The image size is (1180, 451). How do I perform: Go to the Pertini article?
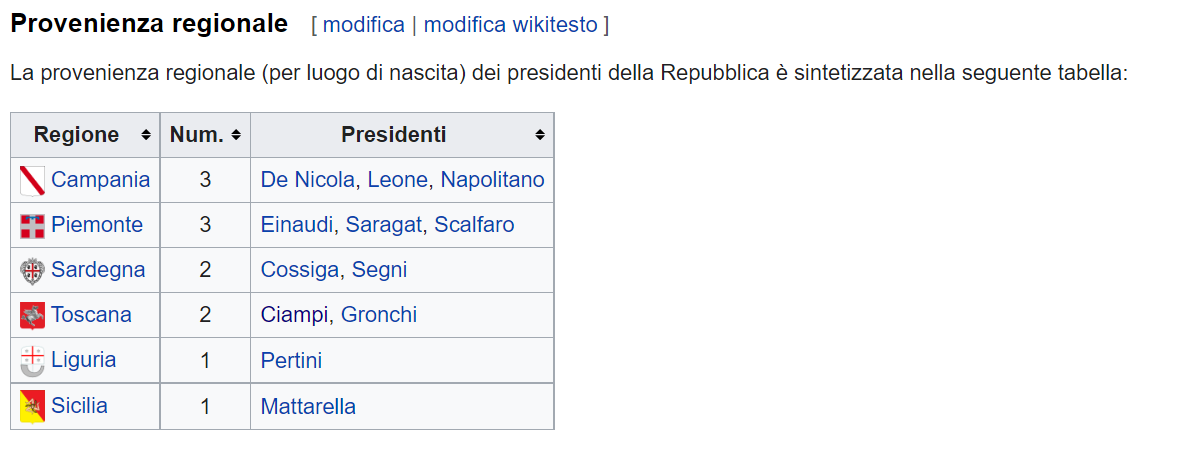[291, 361]
